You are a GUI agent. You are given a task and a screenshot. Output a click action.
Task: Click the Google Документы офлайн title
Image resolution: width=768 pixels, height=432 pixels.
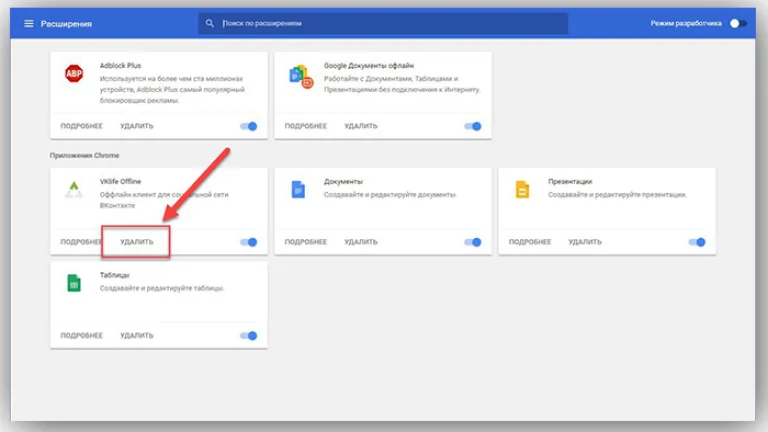(x=369, y=65)
